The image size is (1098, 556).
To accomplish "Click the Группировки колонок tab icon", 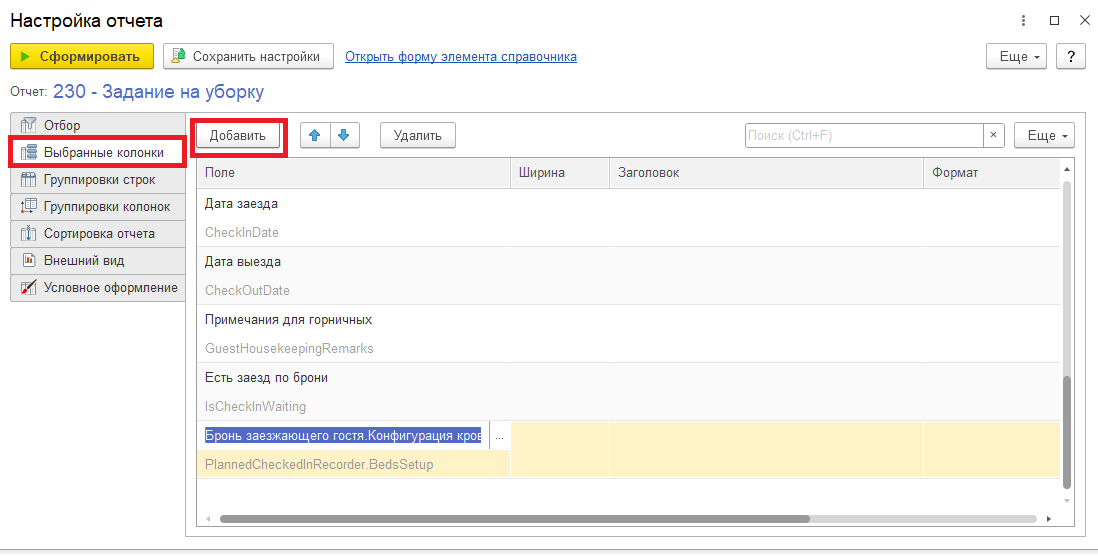I will (x=28, y=207).
